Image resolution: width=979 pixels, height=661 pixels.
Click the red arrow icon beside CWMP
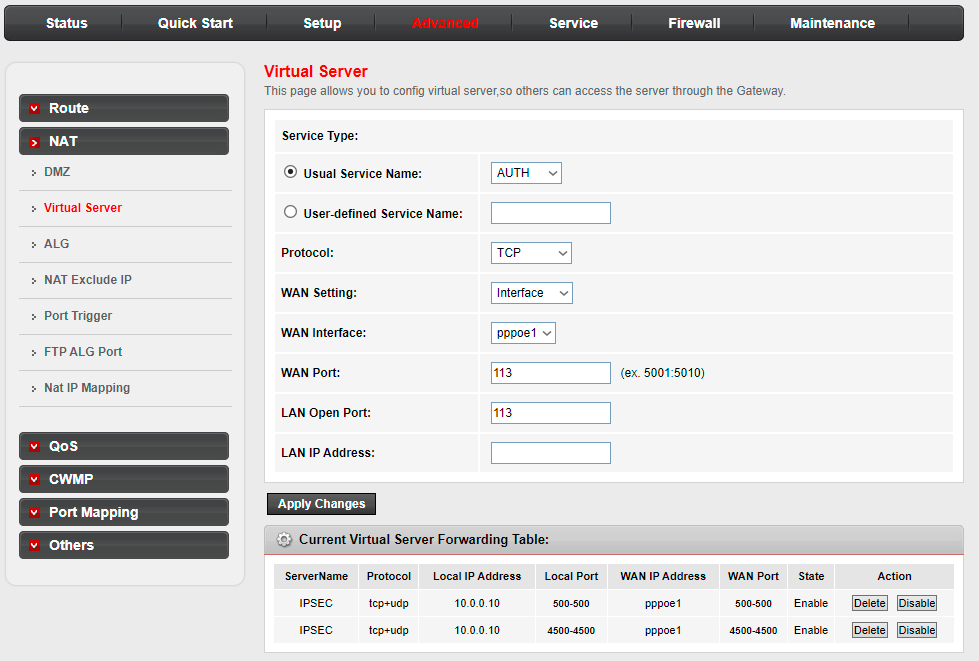(x=35, y=480)
